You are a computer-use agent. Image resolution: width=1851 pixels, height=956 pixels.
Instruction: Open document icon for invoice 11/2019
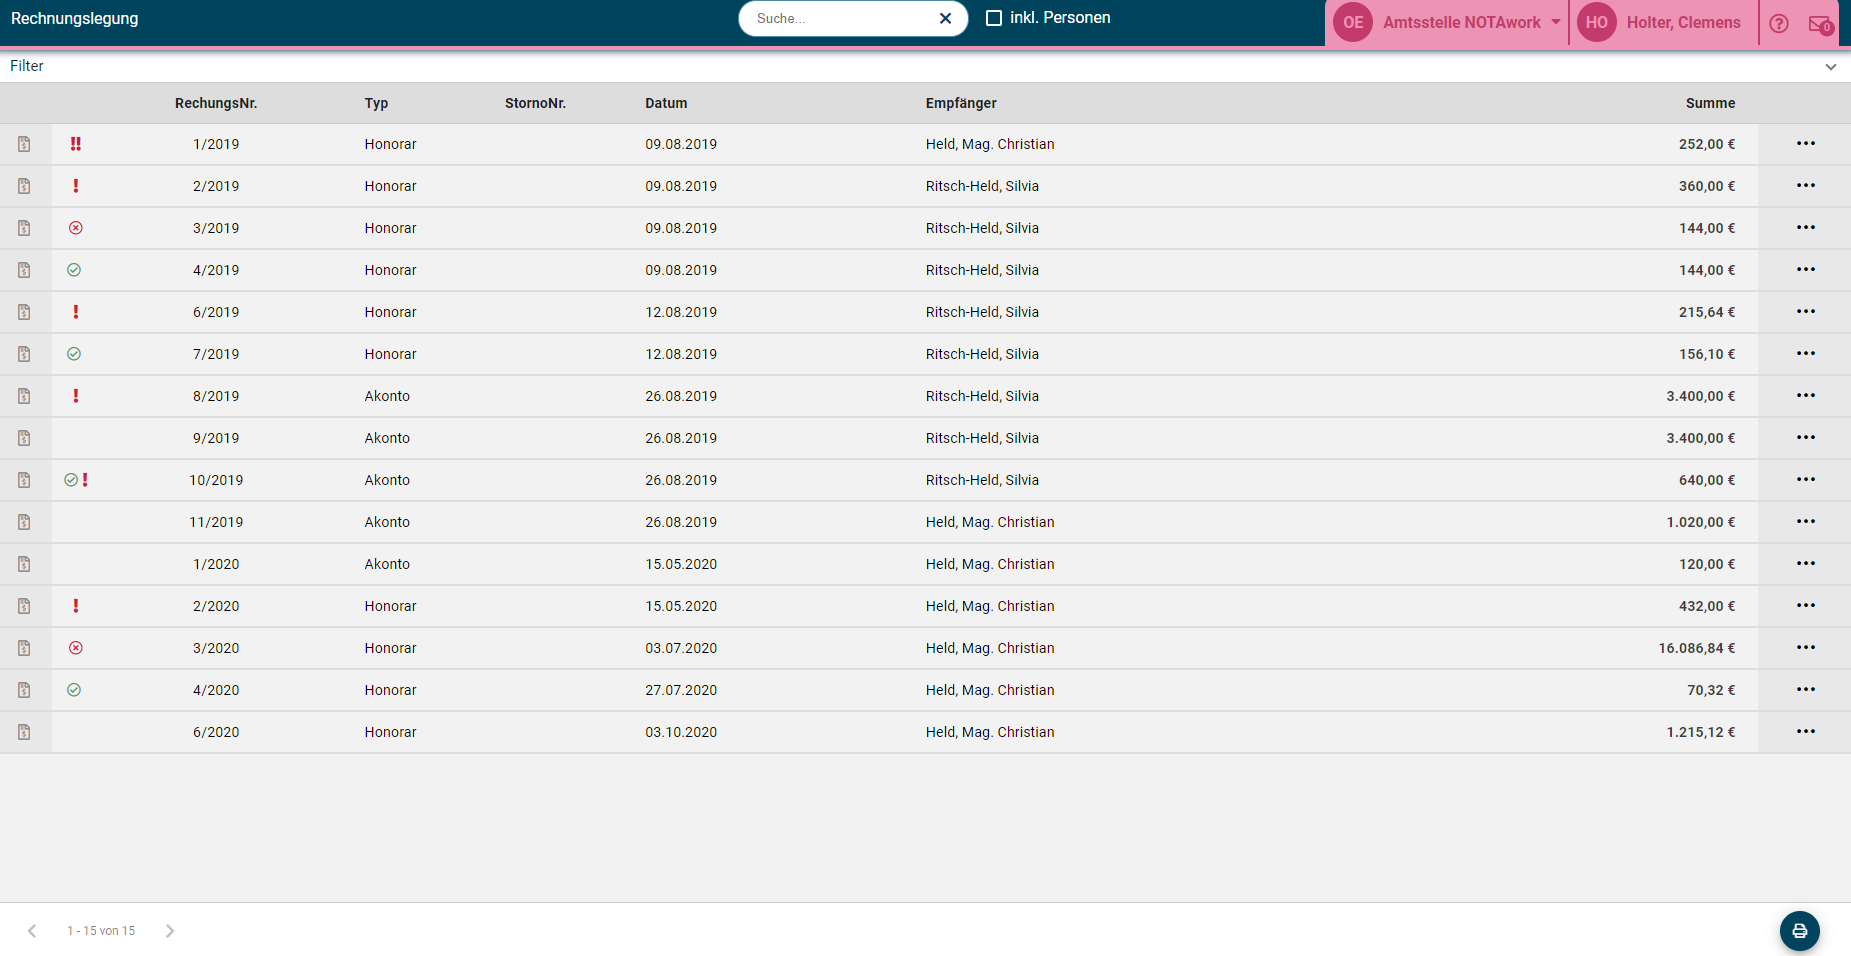[24, 522]
